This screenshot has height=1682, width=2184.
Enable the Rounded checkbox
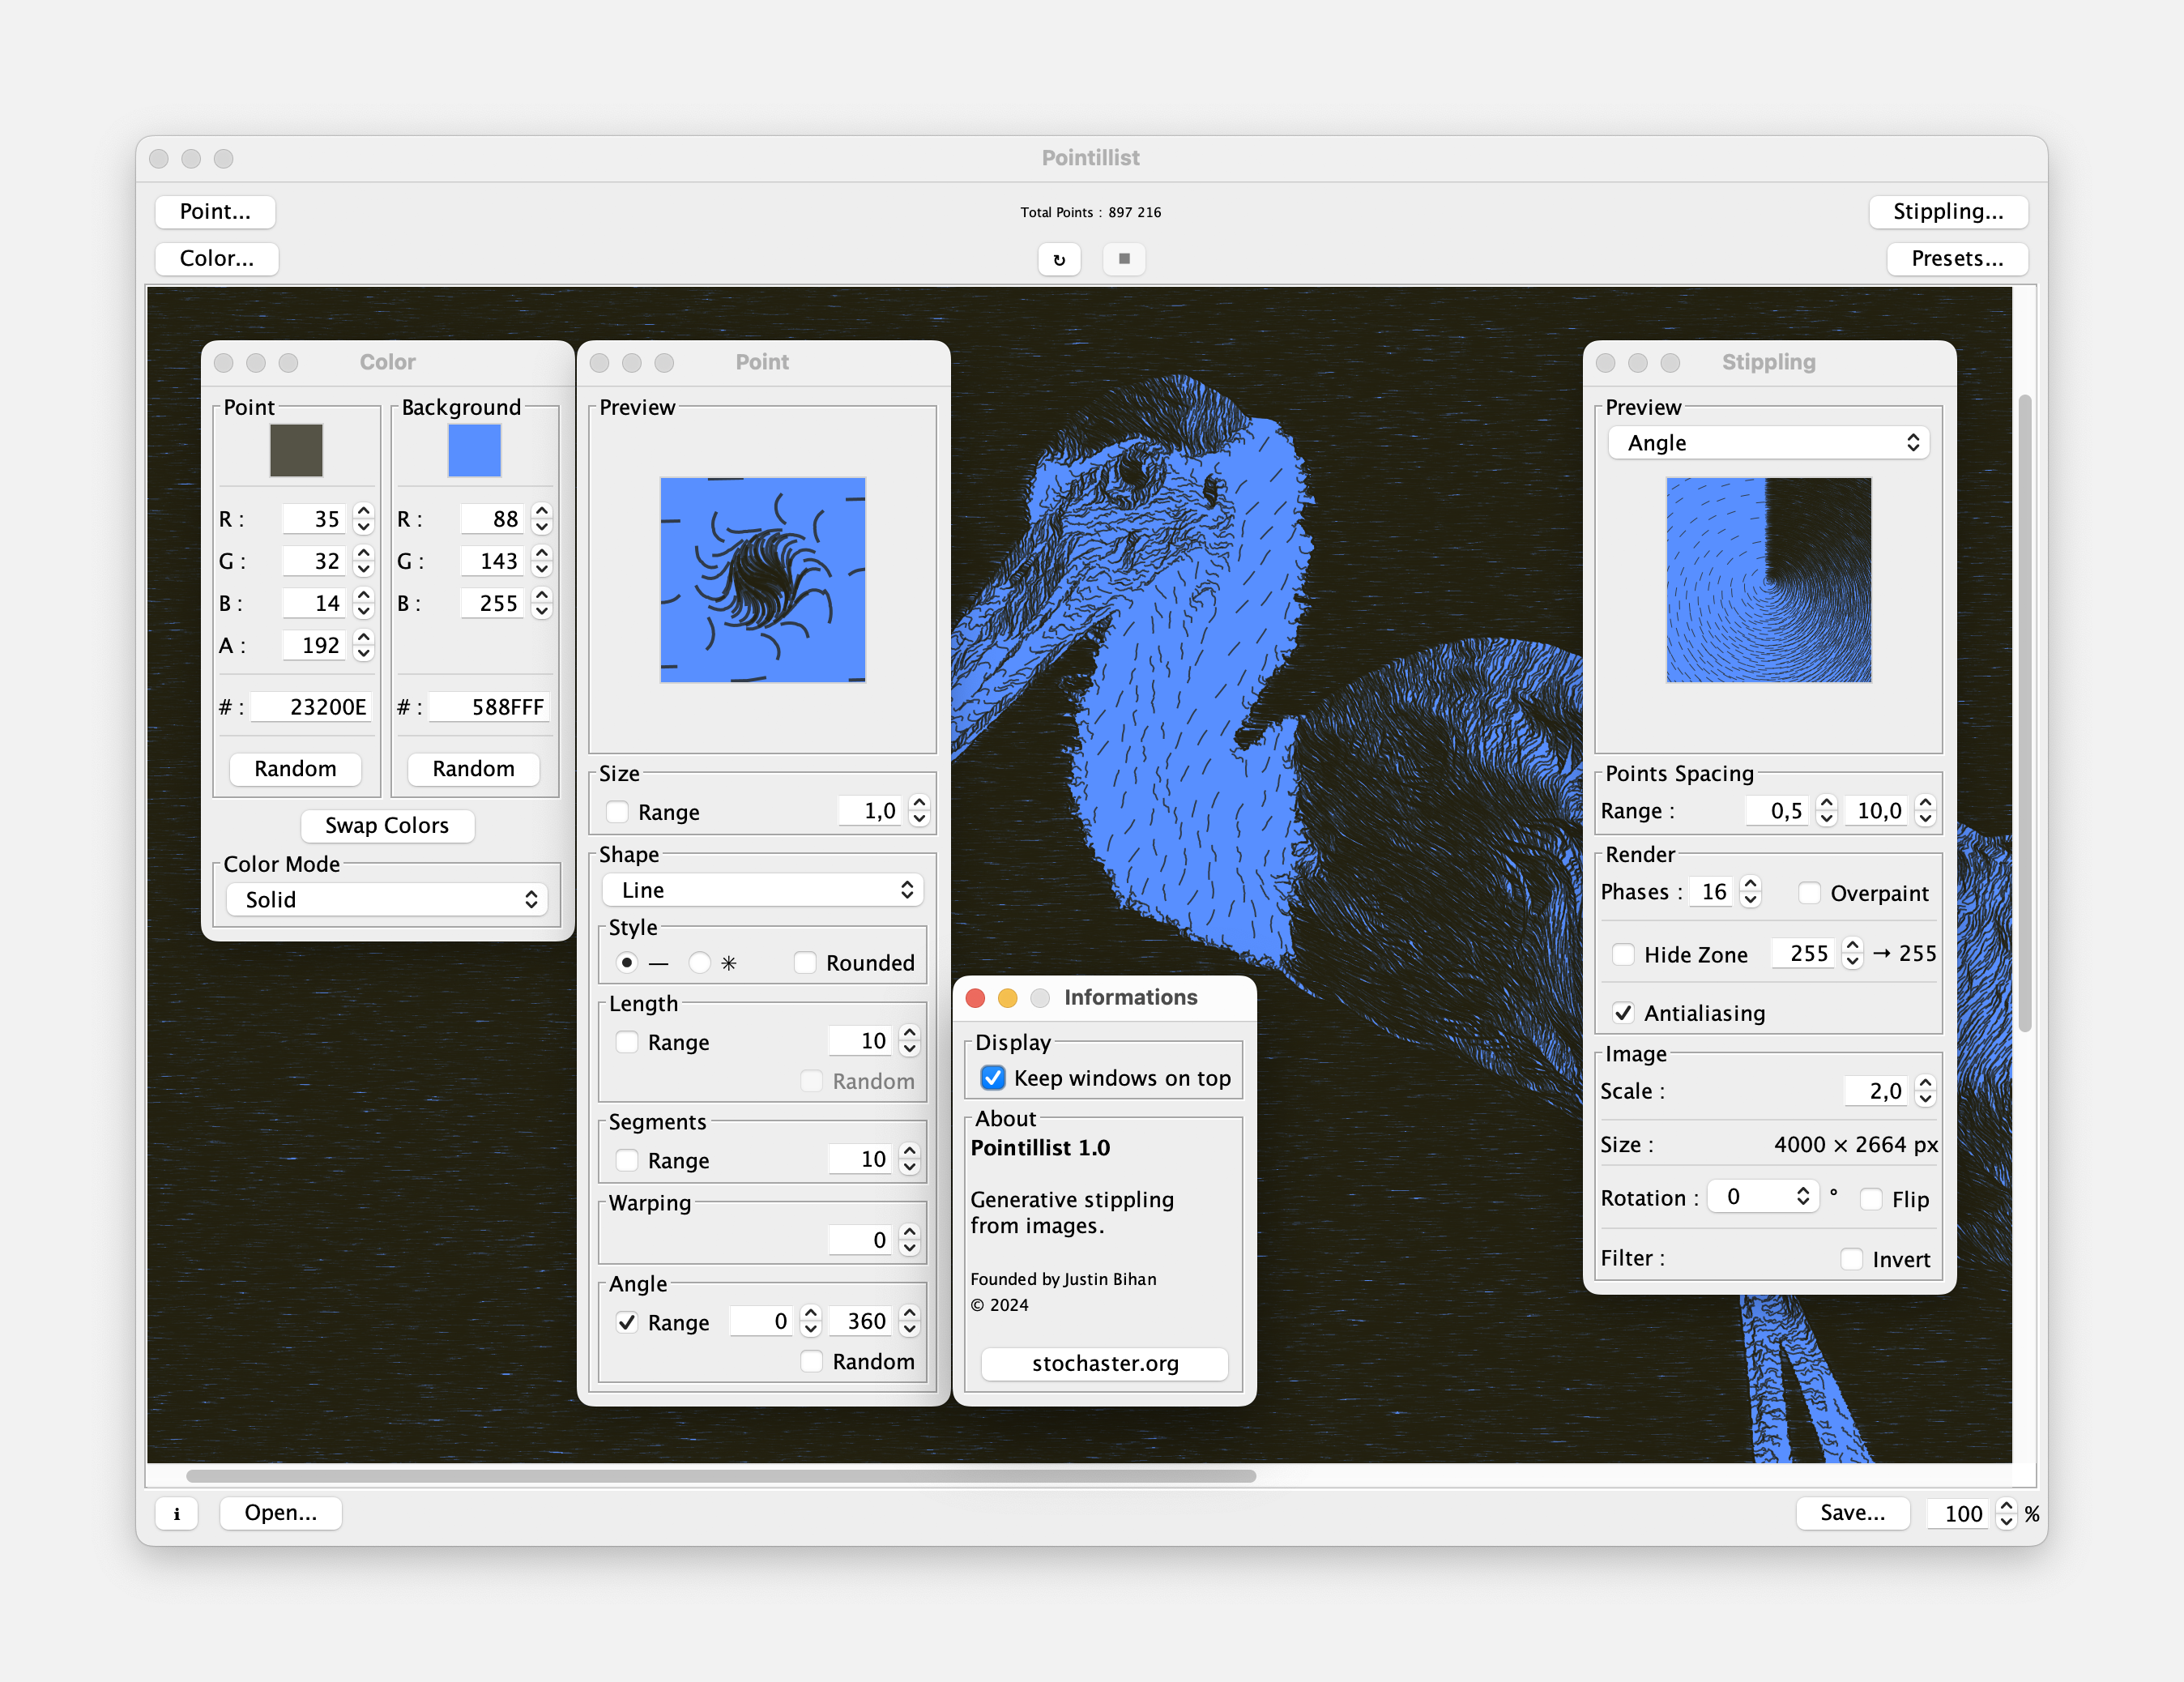(806, 962)
